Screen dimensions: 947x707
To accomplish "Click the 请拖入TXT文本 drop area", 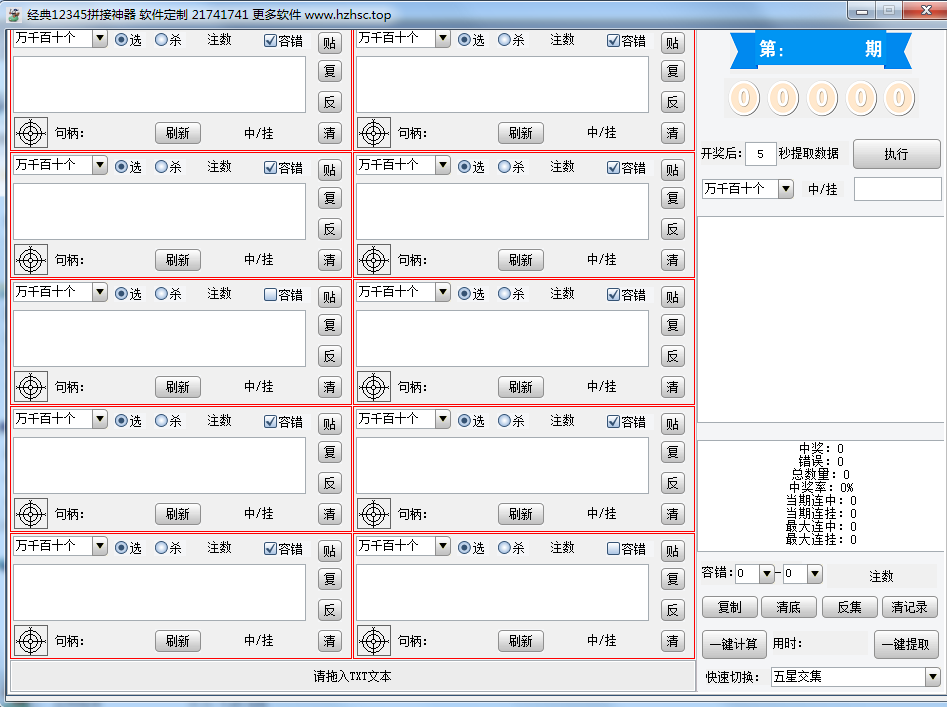I will (353, 676).
